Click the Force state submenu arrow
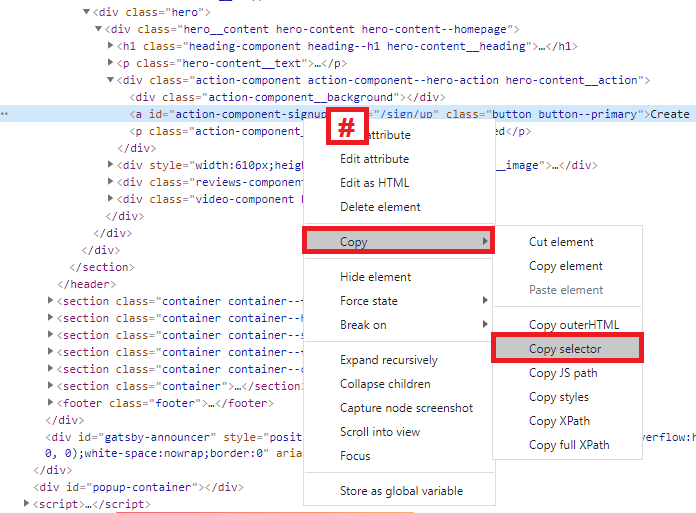This screenshot has width=696, height=513. tap(485, 300)
